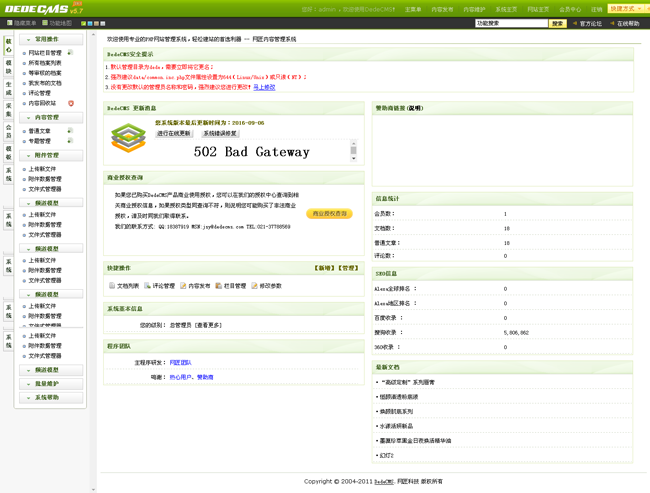
Task: Click the 说明 link in 赞助商链接 header
Action: (415, 108)
